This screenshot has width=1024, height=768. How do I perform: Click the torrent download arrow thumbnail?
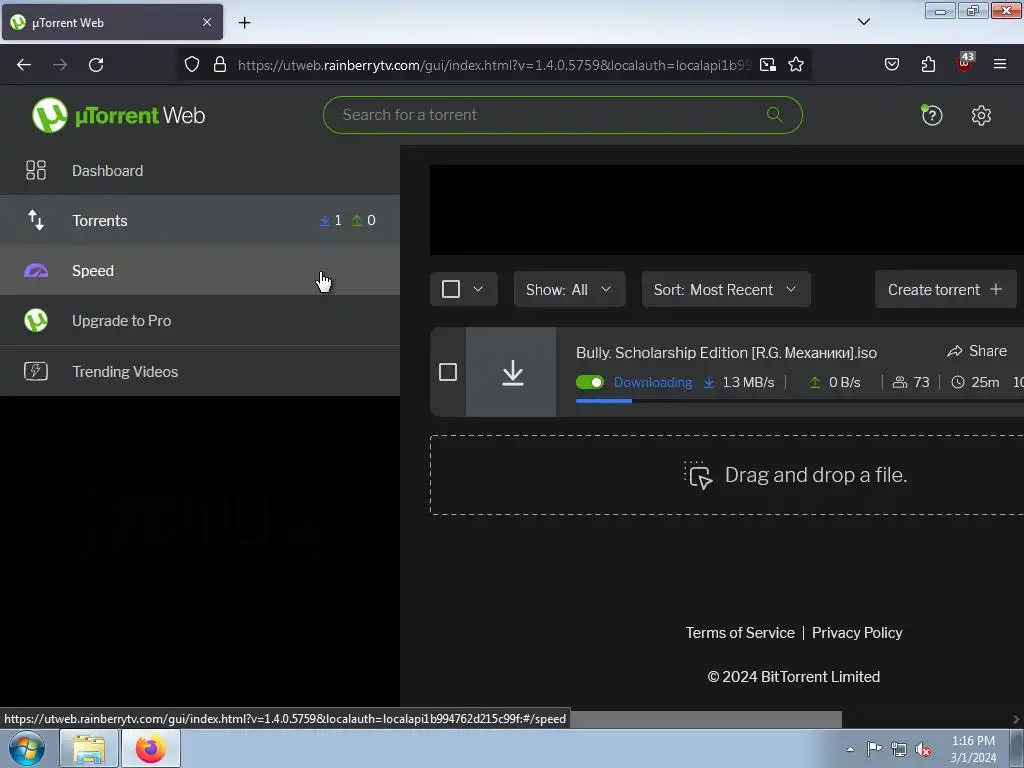tap(511, 372)
